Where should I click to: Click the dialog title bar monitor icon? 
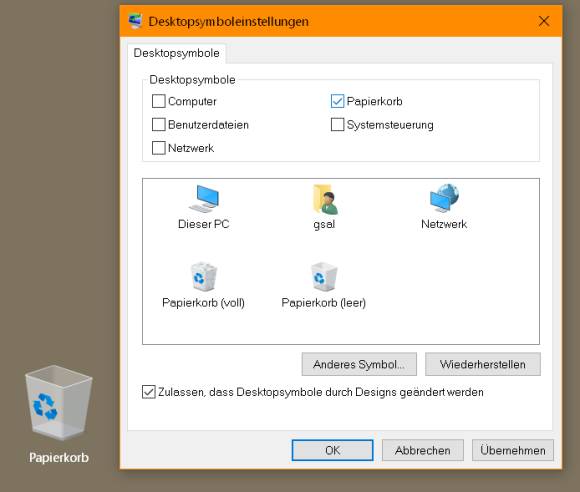(135, 21)
